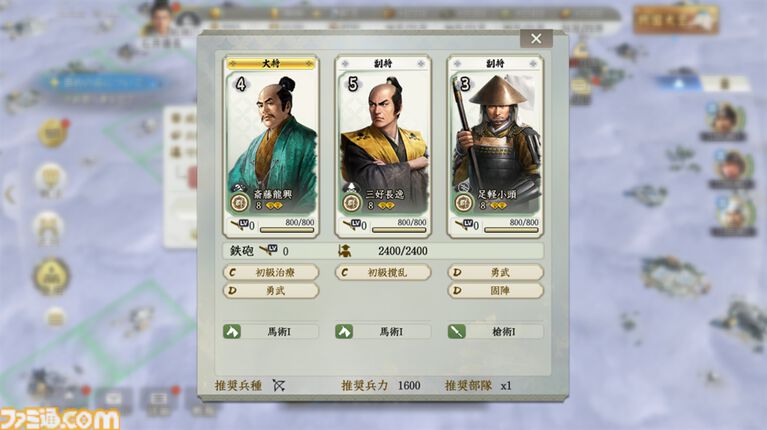This screenshot has width=767, height=430.
Task: Click the 馬術I horse icon under 三好長逸
Action: 344,332
